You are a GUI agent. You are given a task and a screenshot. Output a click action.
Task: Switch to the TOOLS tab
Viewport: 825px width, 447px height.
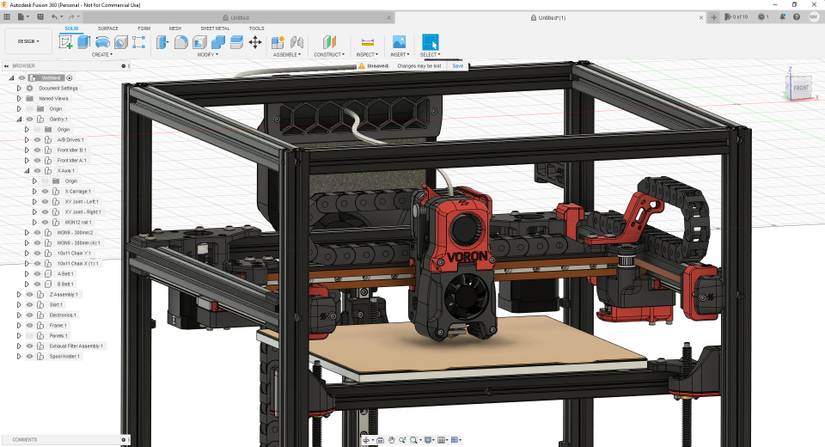coord(256,28)
